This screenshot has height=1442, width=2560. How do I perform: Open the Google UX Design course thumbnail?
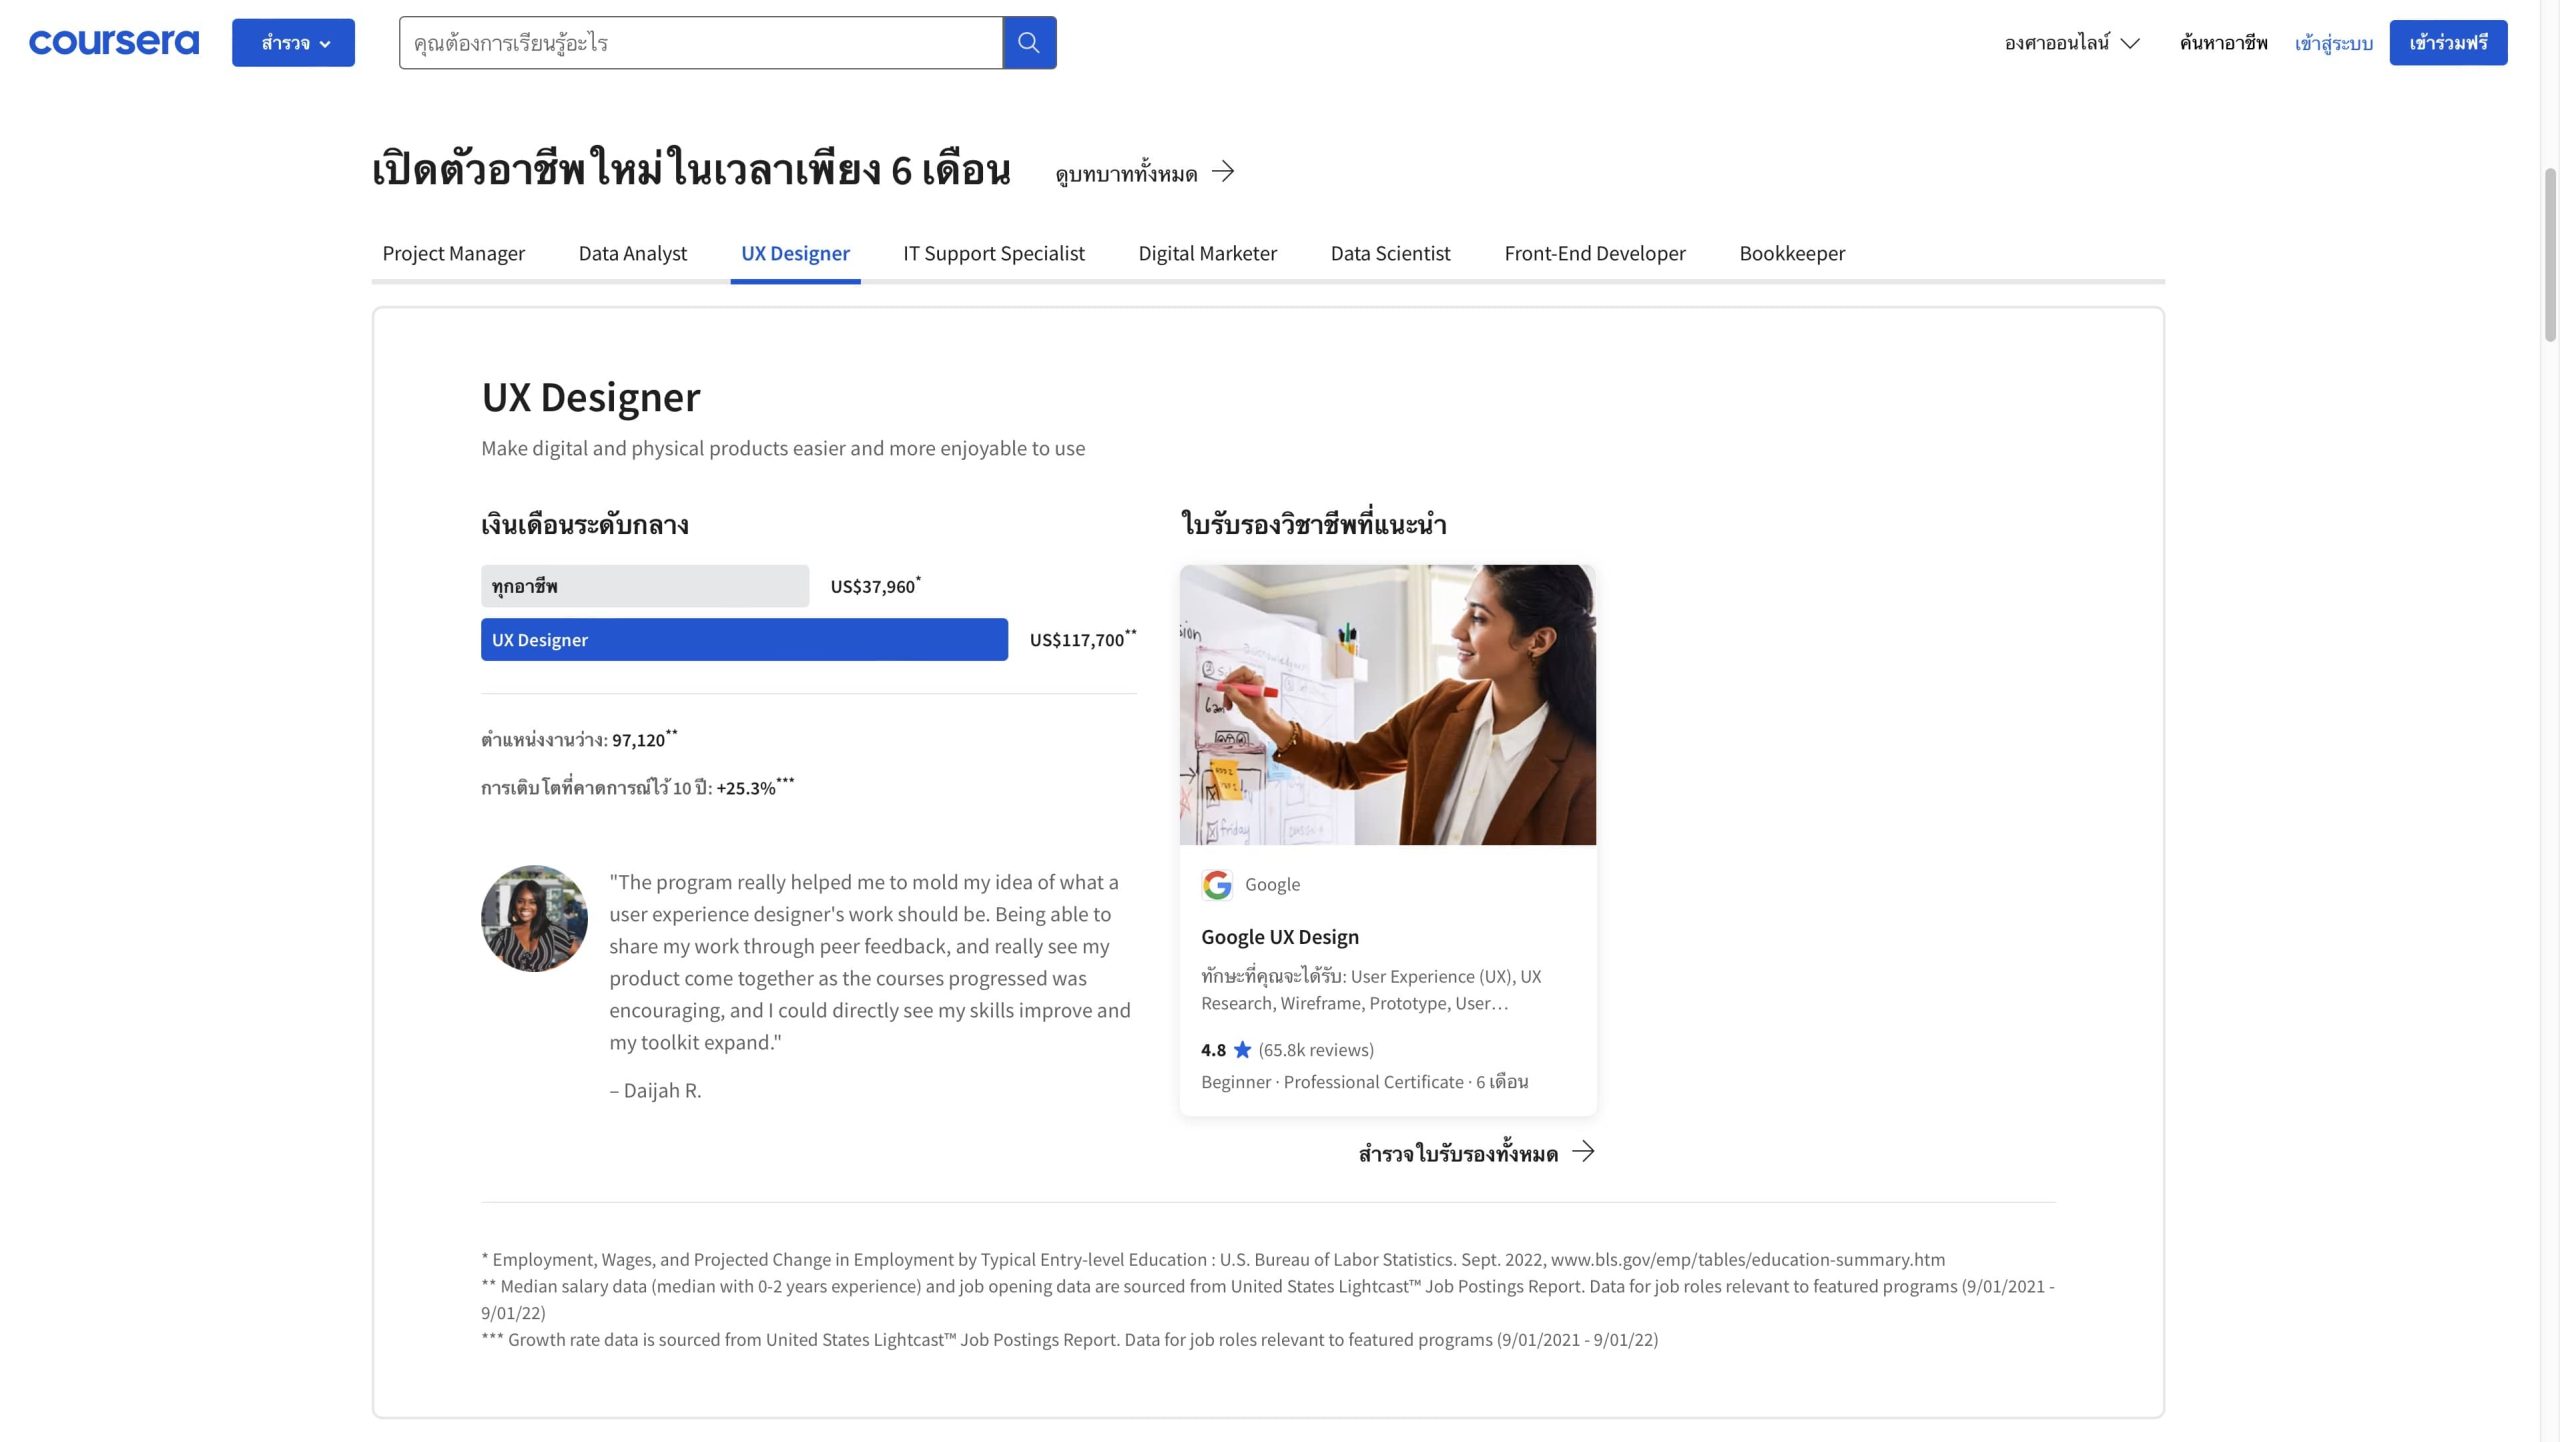[1388, 705]
